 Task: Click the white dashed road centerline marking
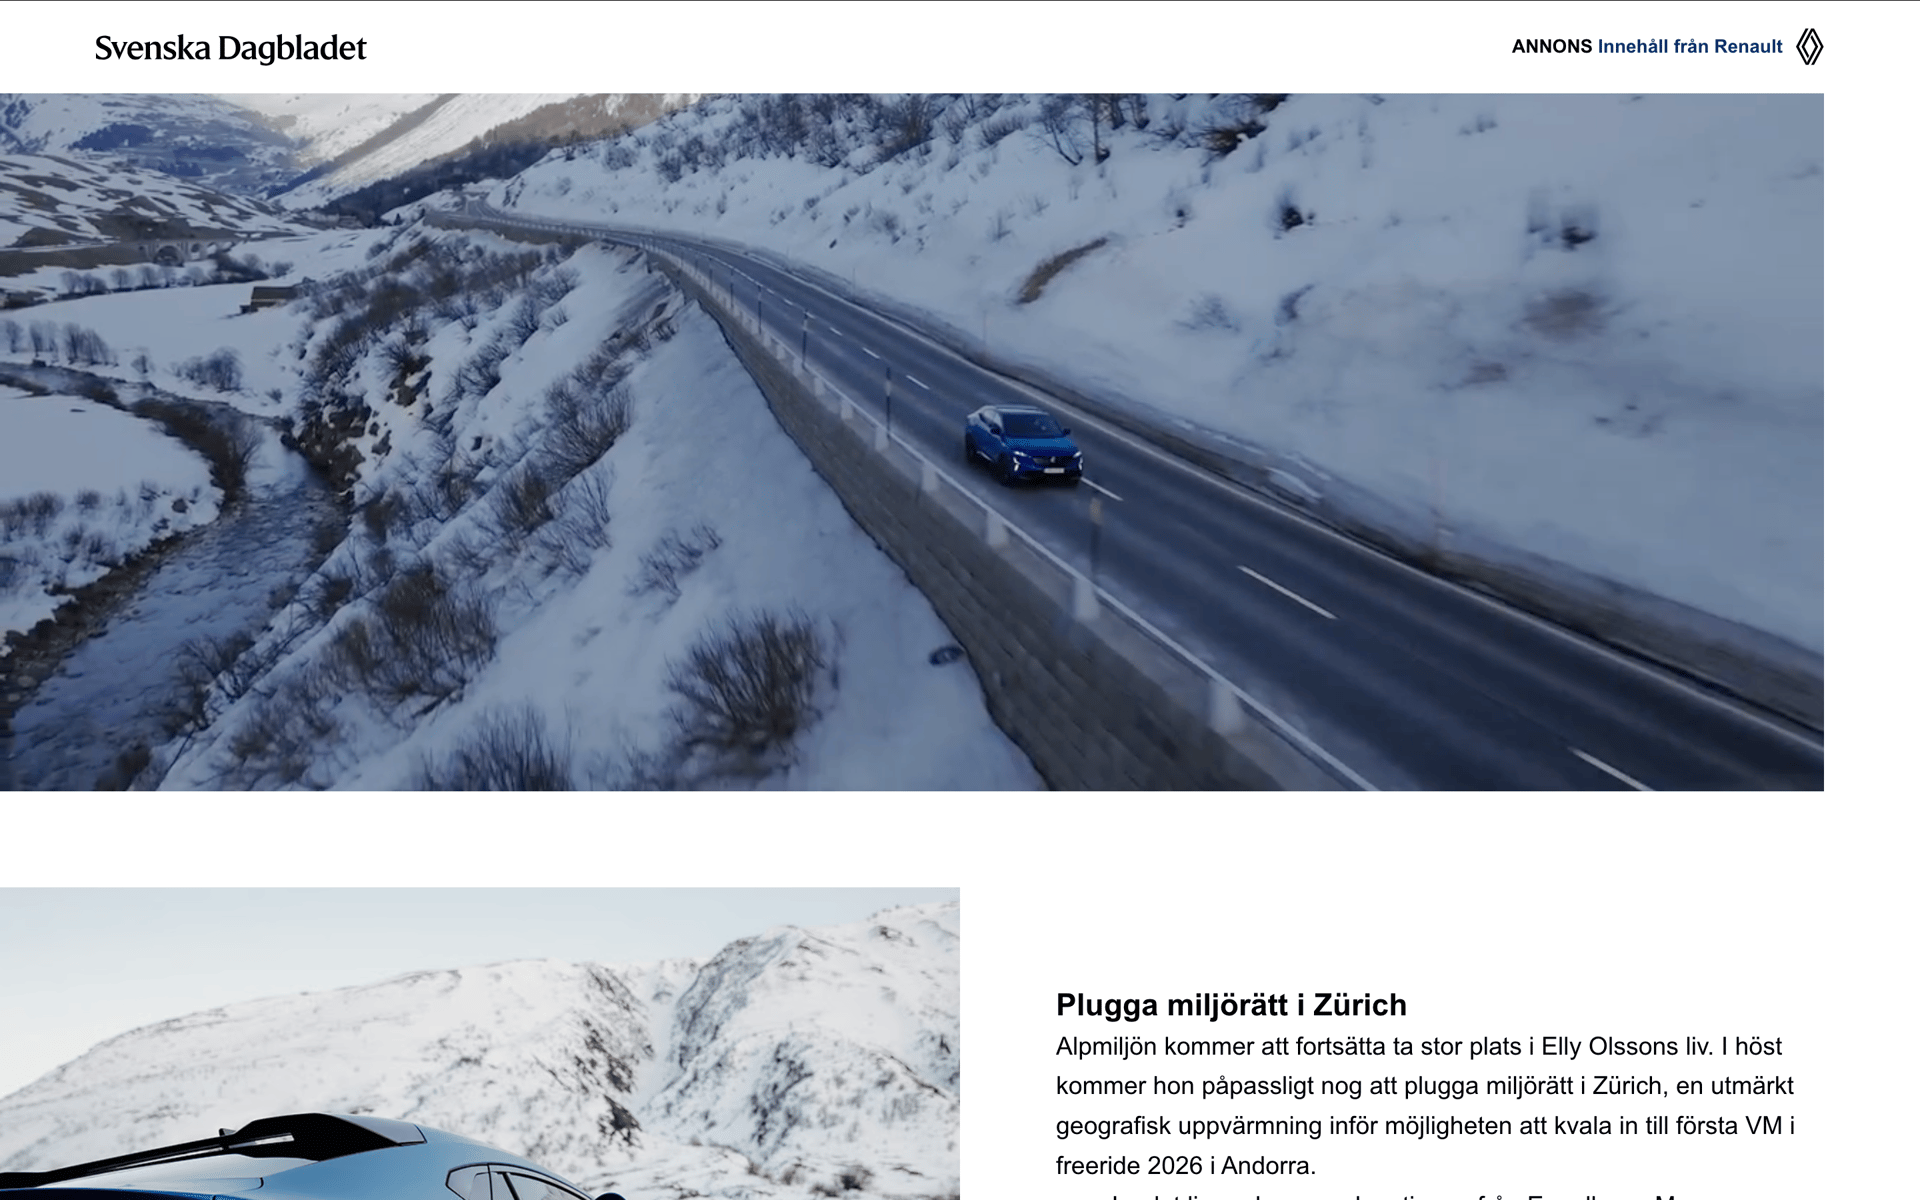(1285, 592)
